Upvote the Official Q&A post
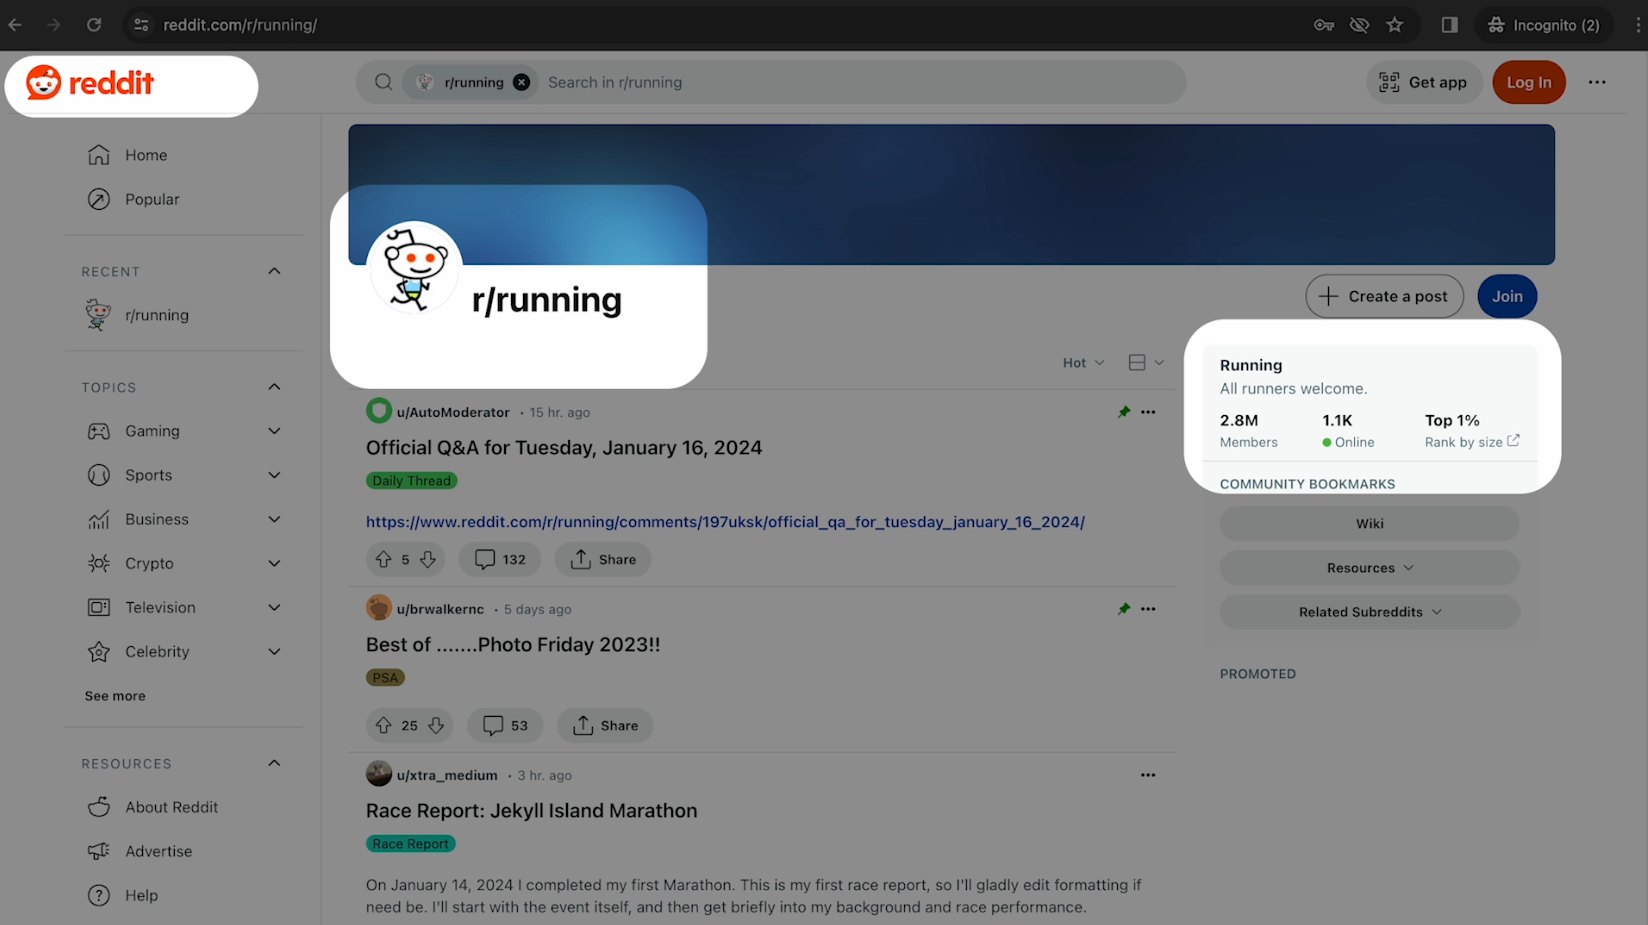The height and width of the screenshot is (925, 1648). (x=383, y=559)
